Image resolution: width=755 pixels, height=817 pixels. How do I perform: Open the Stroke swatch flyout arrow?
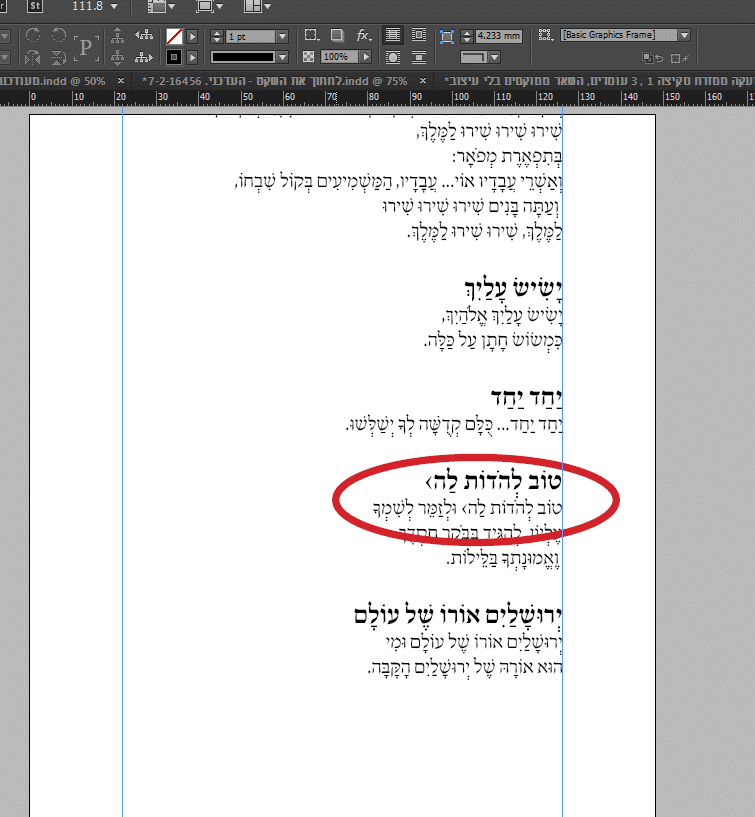coord(192,57)
